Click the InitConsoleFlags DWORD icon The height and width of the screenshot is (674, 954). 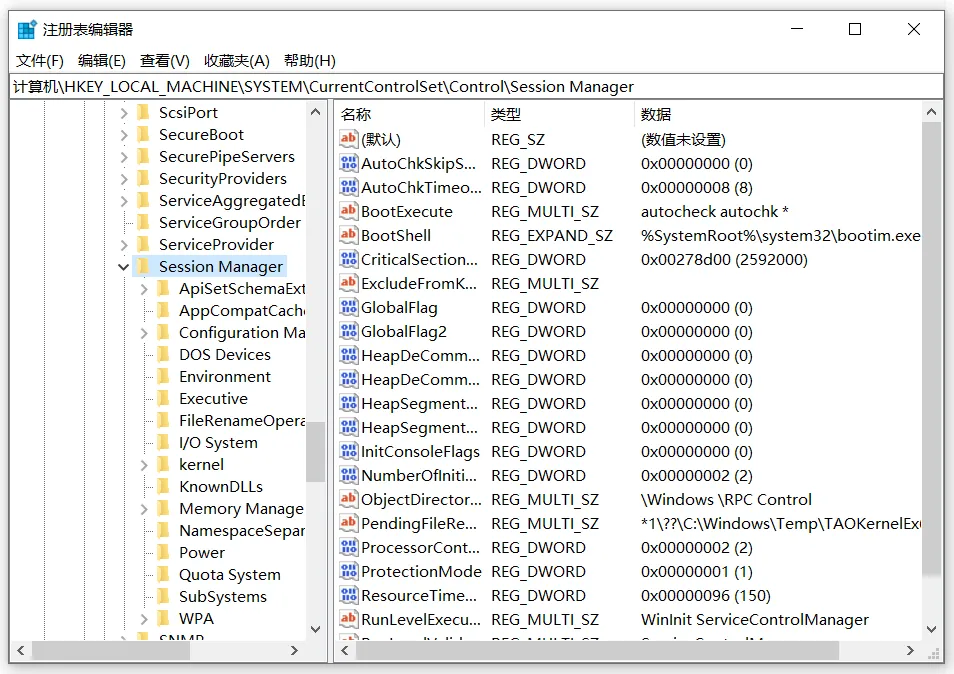point(349,451)
